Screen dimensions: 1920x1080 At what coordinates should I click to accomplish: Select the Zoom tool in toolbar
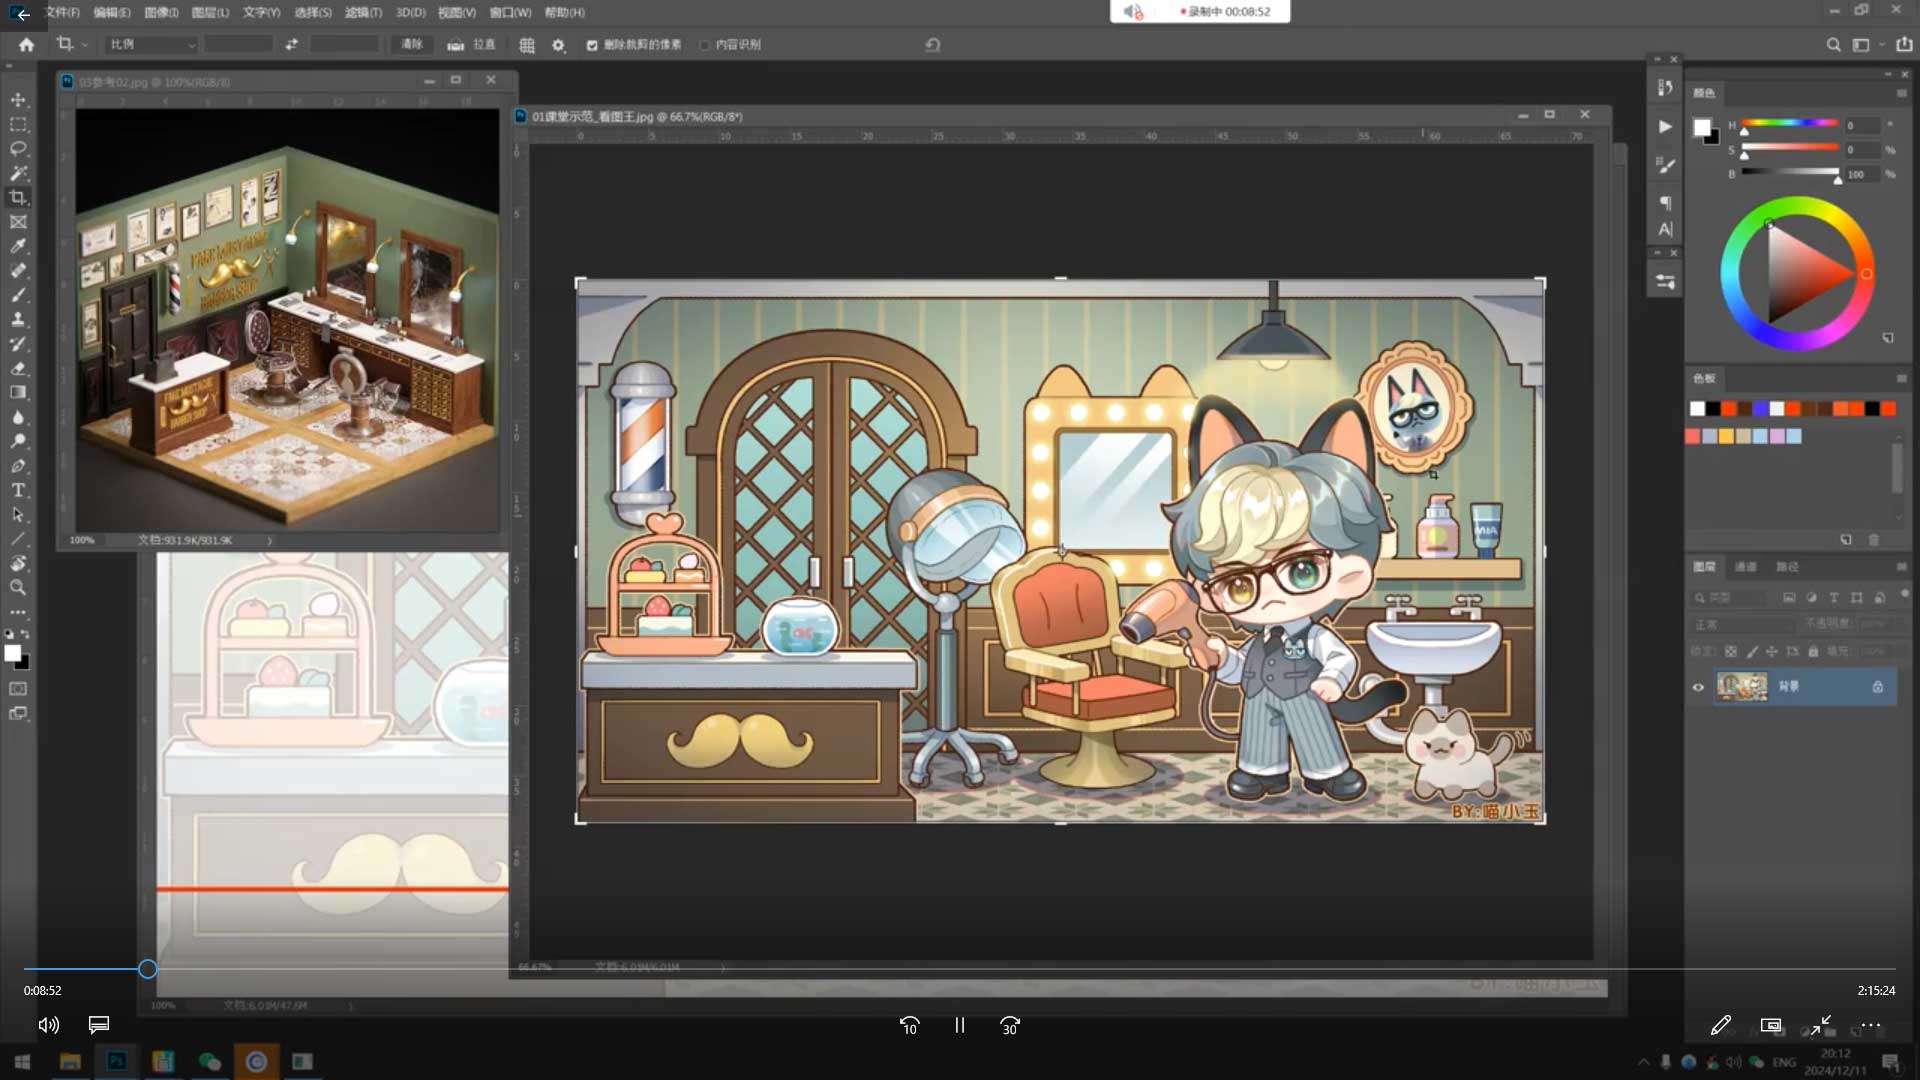(x=18, y=588)
